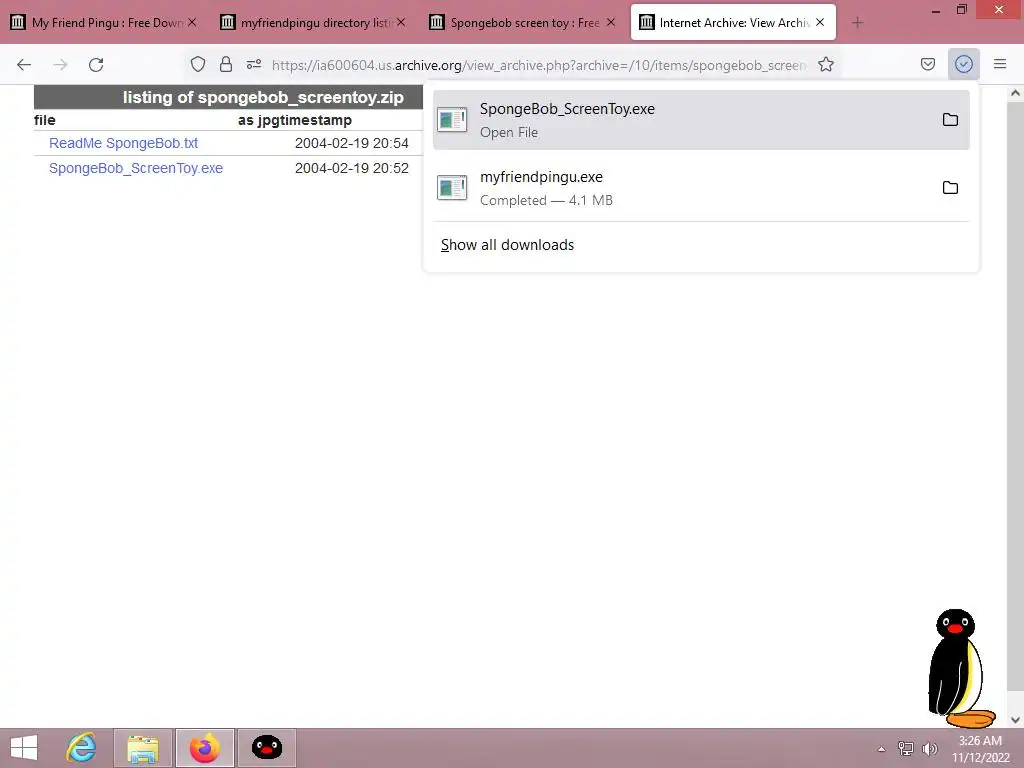Go back to the previous page
1024x768 pixels.
point(24,65)
